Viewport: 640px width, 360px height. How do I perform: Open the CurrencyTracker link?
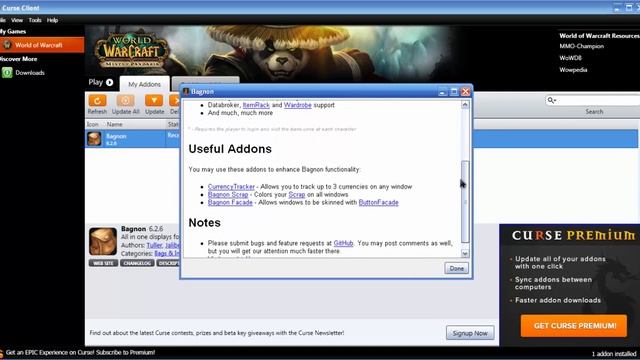[x=231, y=187]
